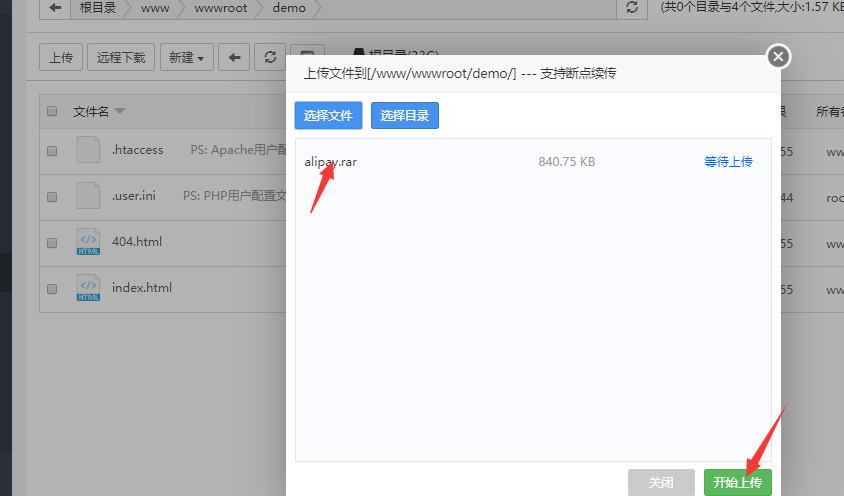This screenshot has height=496, width=844.
Task: Click the 选择目录 button
Action: click(x=404, y=116)
